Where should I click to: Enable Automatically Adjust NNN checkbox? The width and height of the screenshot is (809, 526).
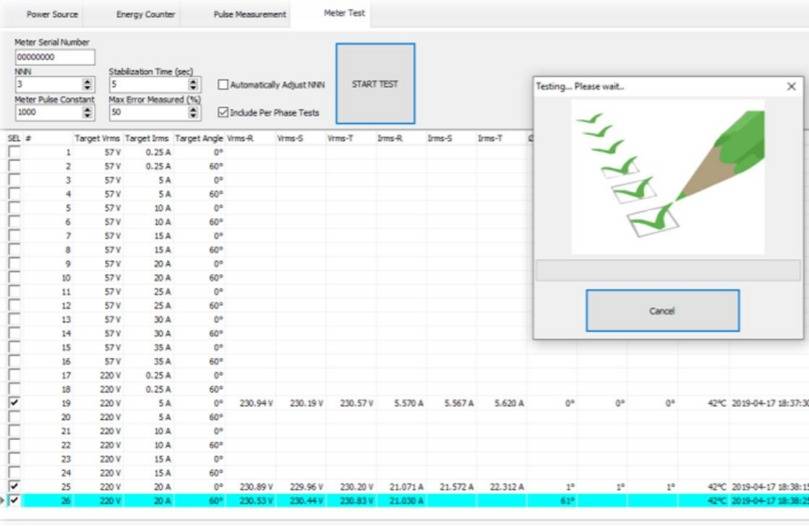pos(223,85)
